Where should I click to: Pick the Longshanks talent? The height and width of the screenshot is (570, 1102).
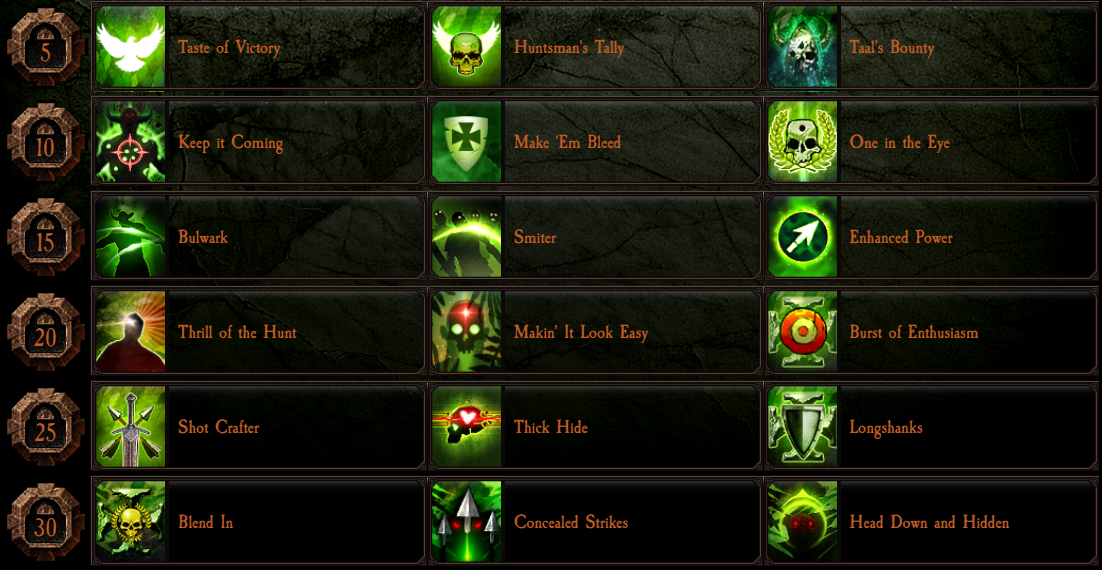[x=931, y=427]
